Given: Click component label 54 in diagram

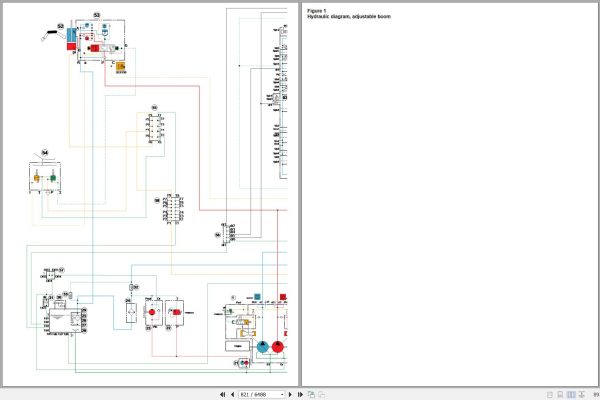Looking at the screenshot, I should [x=45, y=153].
